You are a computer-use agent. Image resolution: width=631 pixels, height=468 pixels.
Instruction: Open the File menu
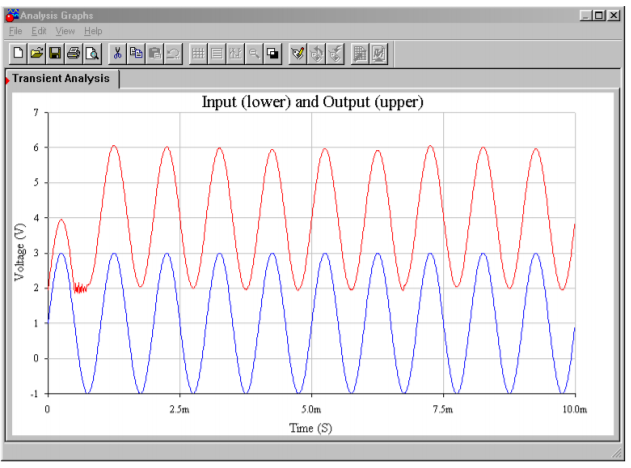pos(15,32)
